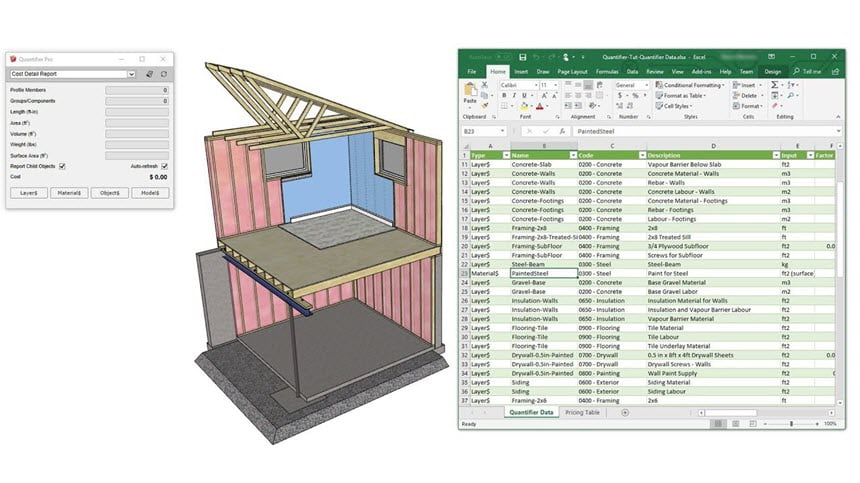Increase font size with the large A icon
860x483 pixels.
tap(545, 95)
